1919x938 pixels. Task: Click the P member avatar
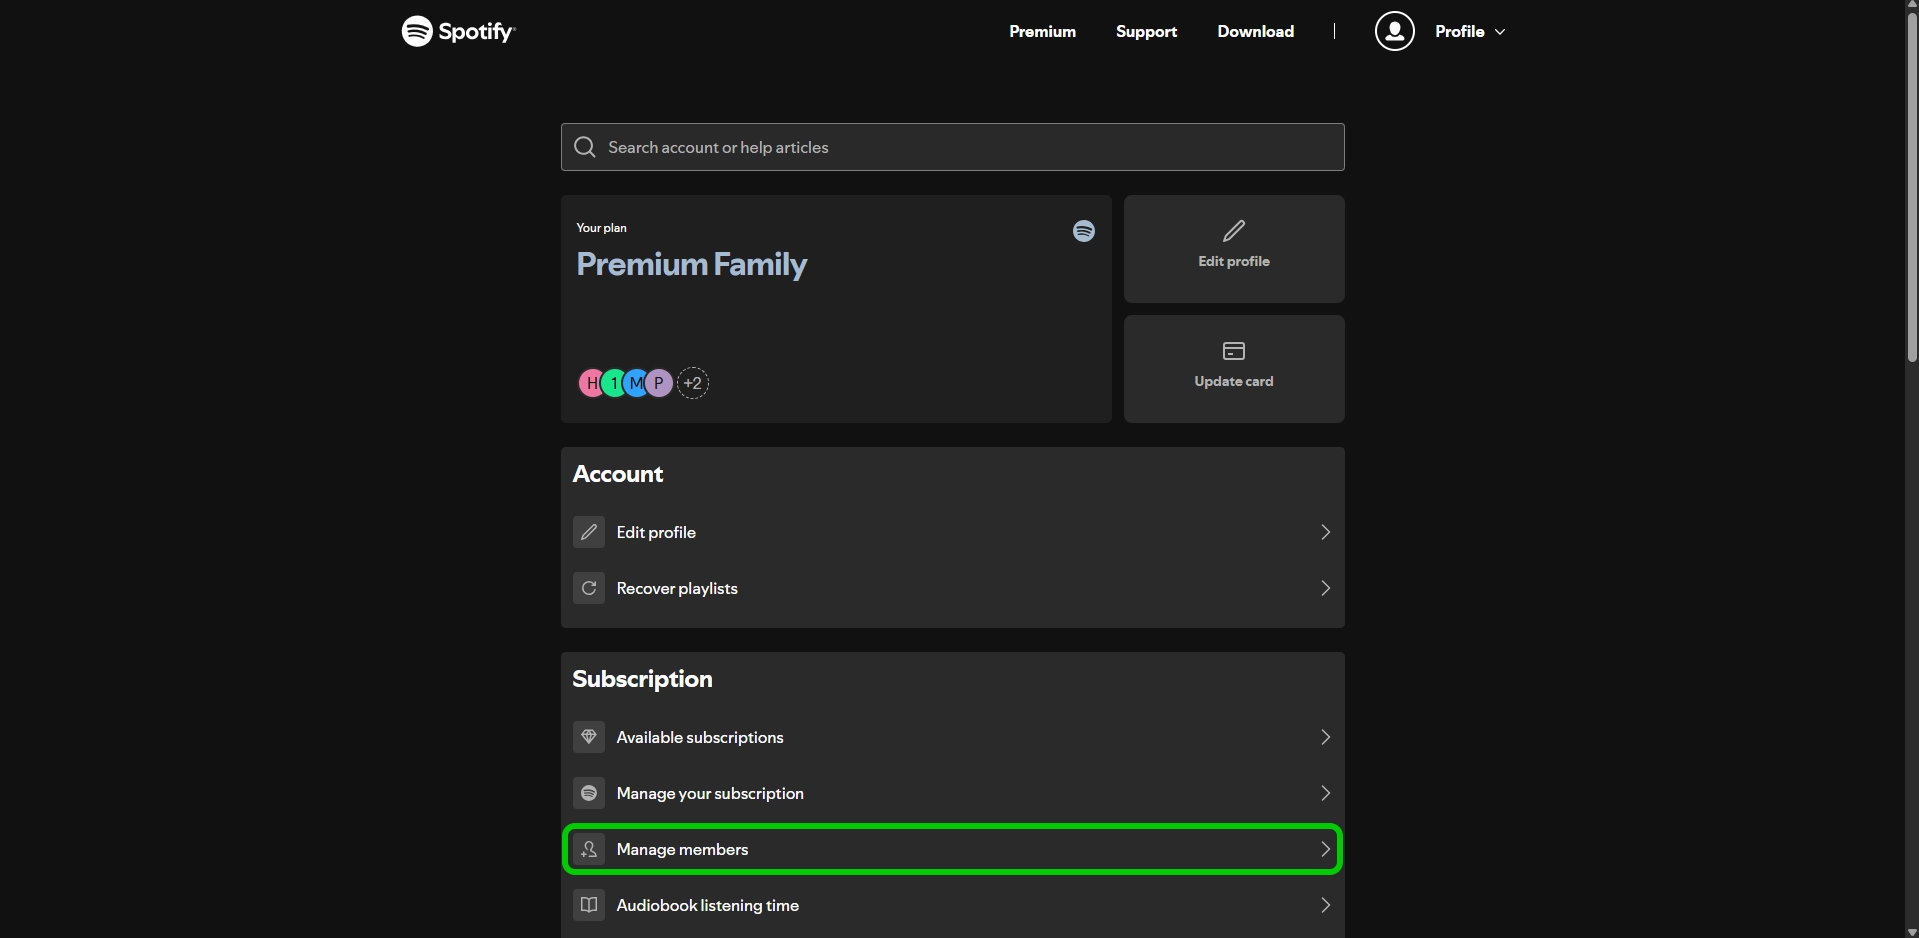[659, 383]
